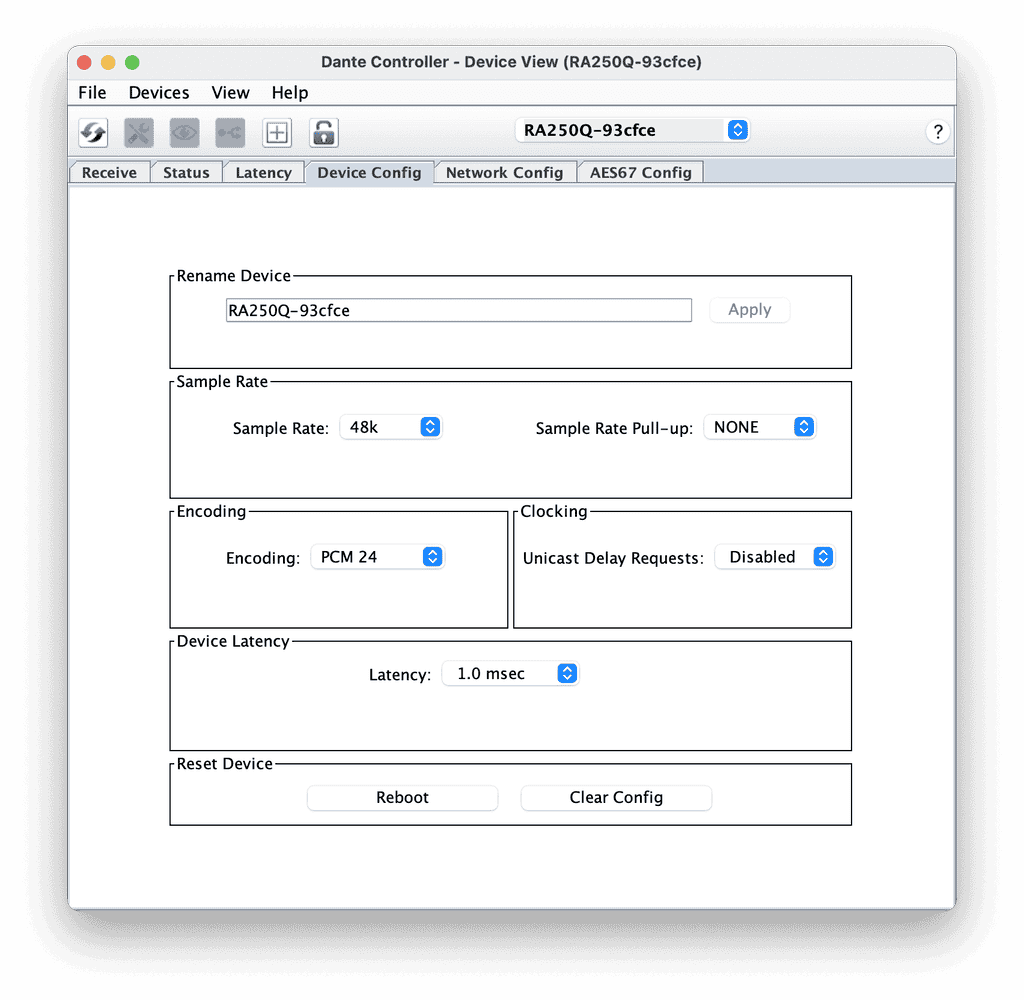Switch to the AES67 Config tab

click(640, 173)
